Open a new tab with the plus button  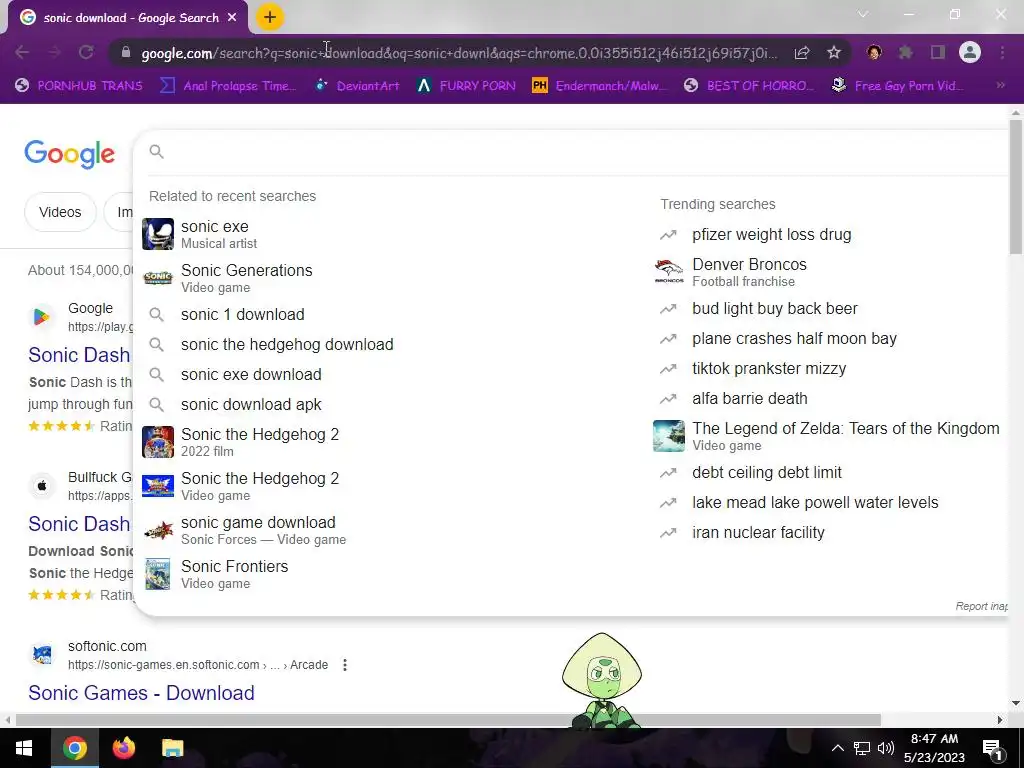[270, 18]
